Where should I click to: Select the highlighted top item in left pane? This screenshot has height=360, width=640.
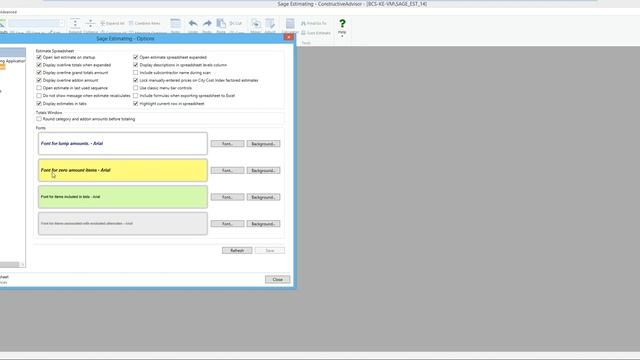pyautogui.click(x=13, y=53)
